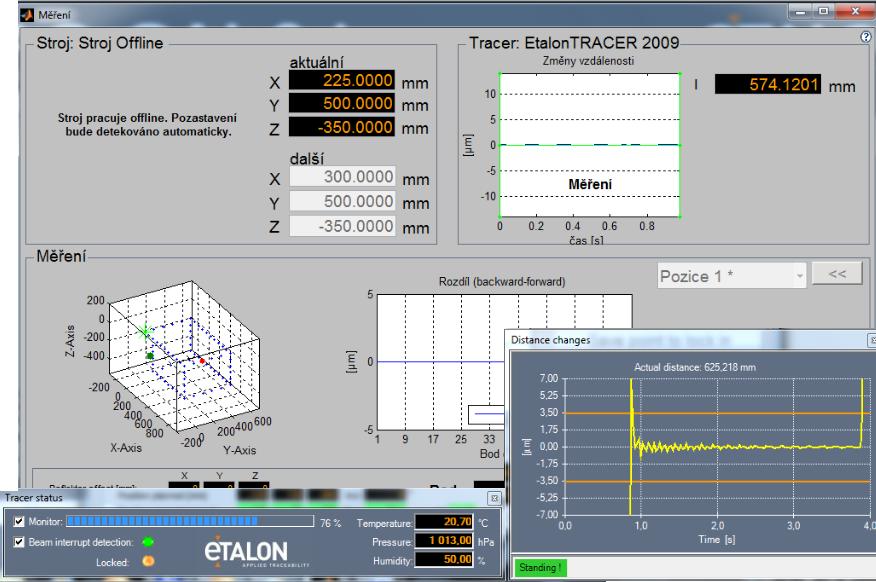Click the Pressure value 1 013,00
The width and height of the screenshot is (876, 582).
pyautogui.click(x=444, y=541)
